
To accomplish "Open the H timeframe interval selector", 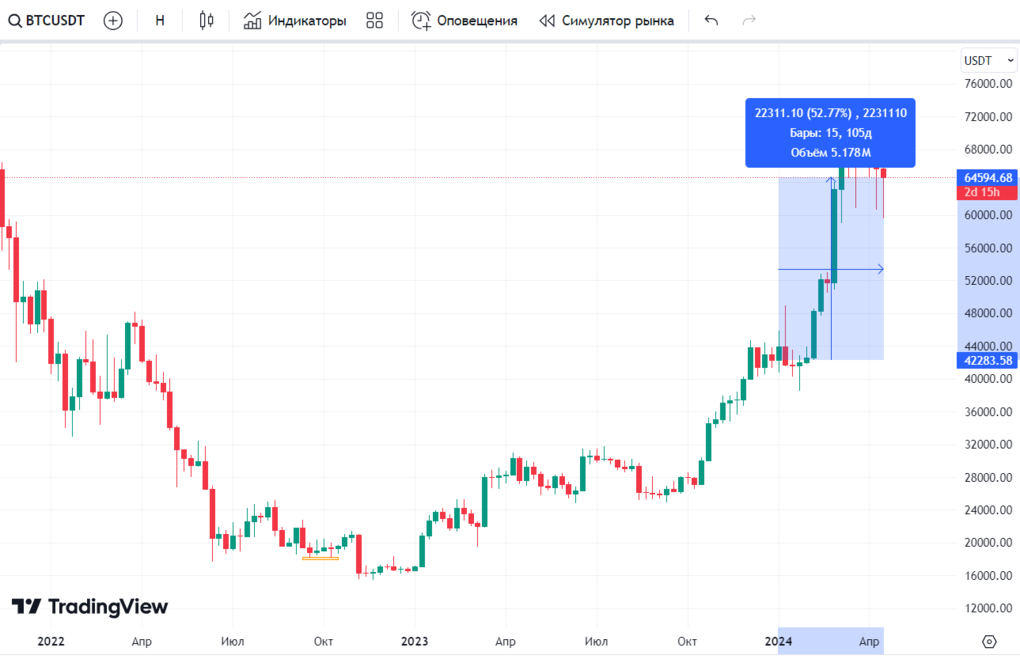I will tap(160, 20).
